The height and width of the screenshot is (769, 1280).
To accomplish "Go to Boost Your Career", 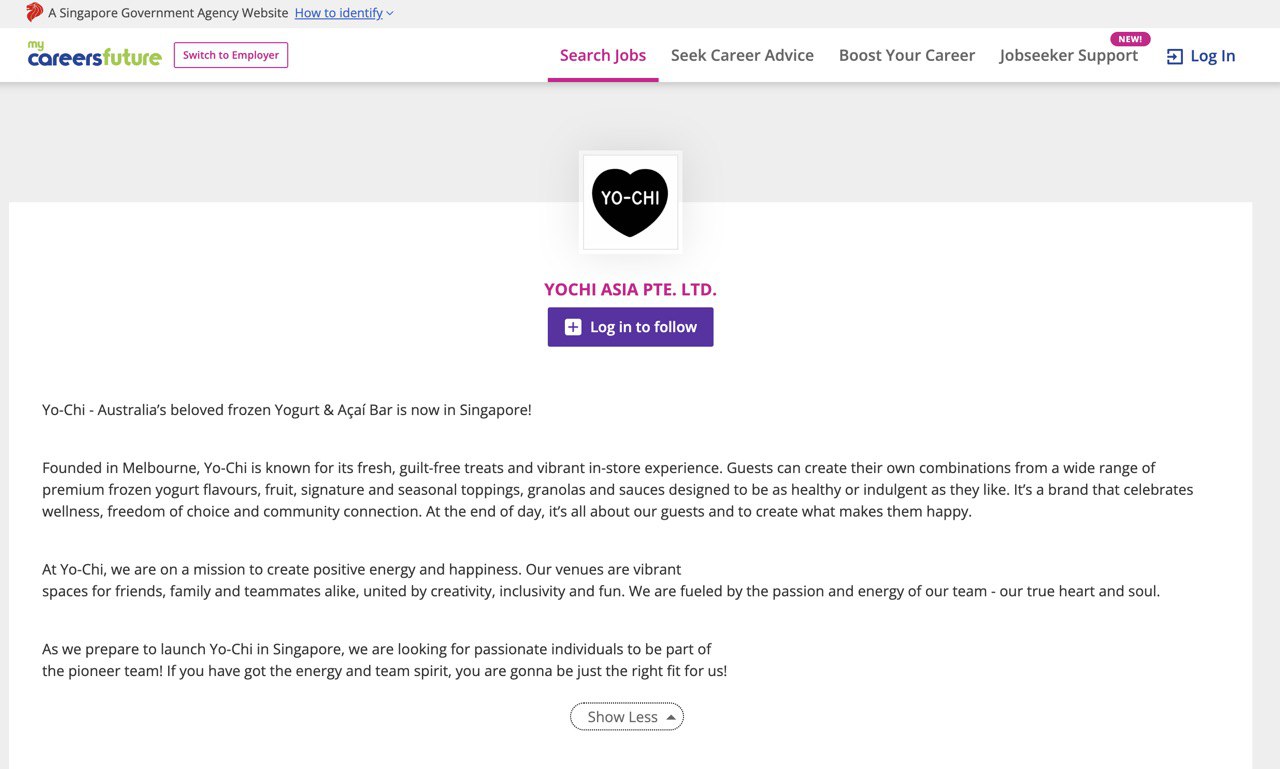I will (x=906, y=56).
